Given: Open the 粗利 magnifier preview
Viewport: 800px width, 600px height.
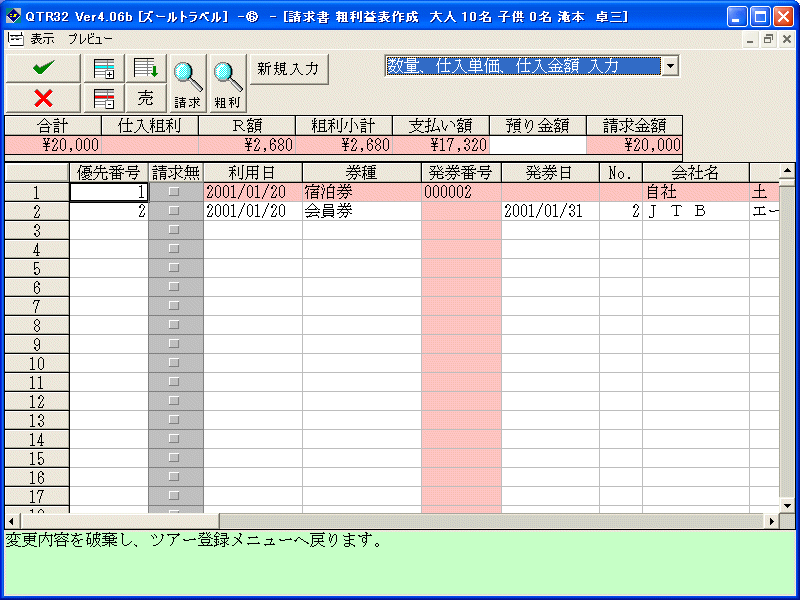Looking at the screenshot, I should [x=228, y=82].
